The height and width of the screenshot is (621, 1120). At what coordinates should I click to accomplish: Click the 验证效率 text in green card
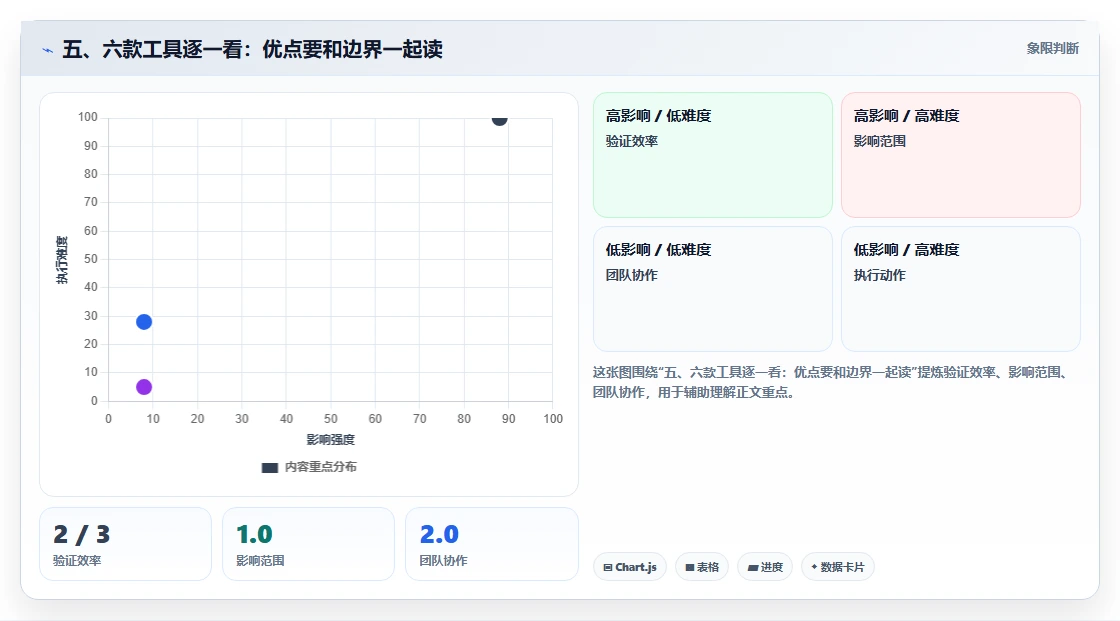point(631,141)
